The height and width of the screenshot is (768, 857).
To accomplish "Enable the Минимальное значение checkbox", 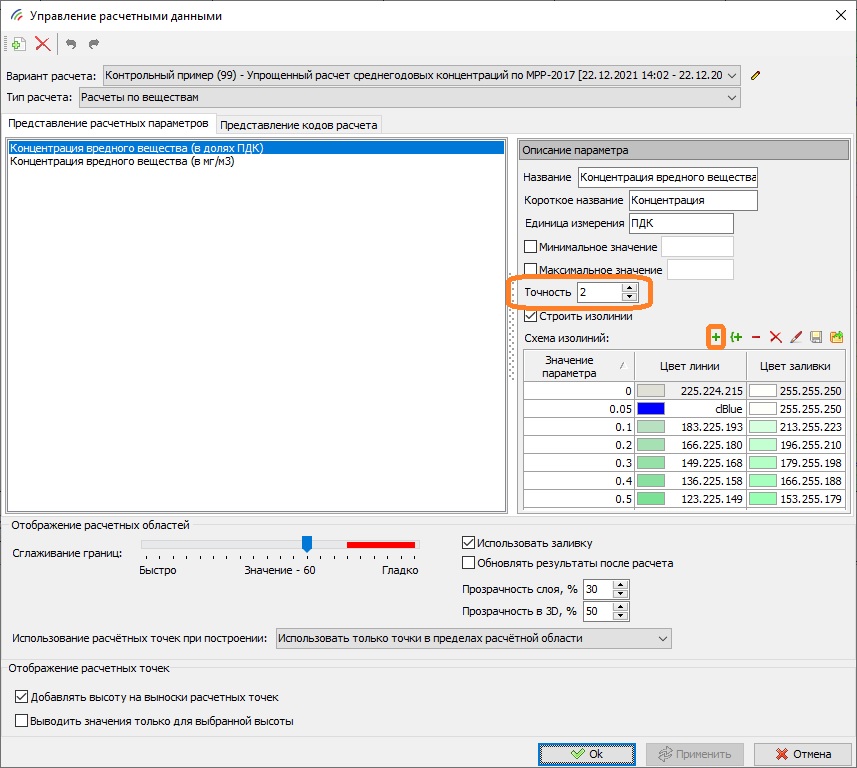I will coord(531,247).
